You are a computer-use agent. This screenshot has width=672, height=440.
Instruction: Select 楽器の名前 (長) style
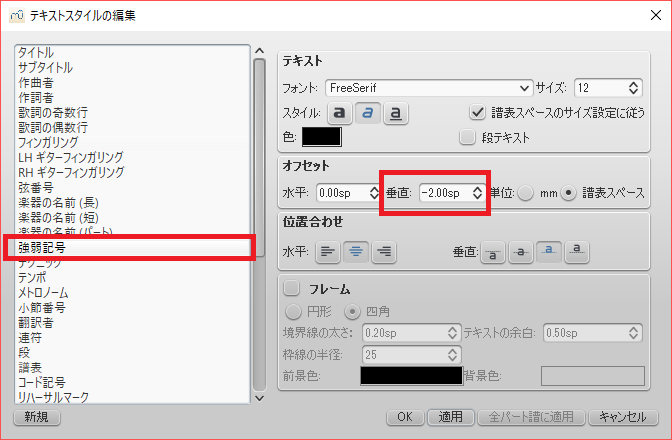click(132, 202)
